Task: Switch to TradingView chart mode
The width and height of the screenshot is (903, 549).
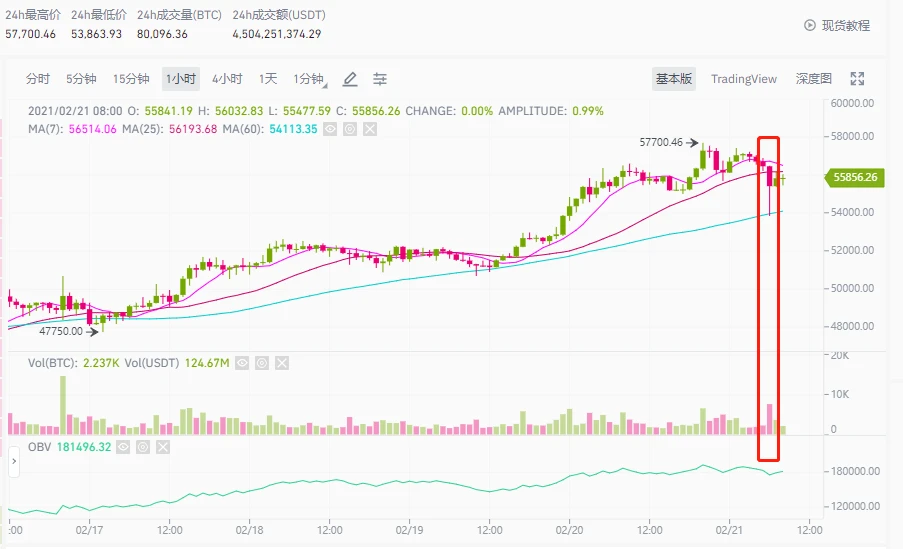Action: pyautogui.click(x=743, y=79)
